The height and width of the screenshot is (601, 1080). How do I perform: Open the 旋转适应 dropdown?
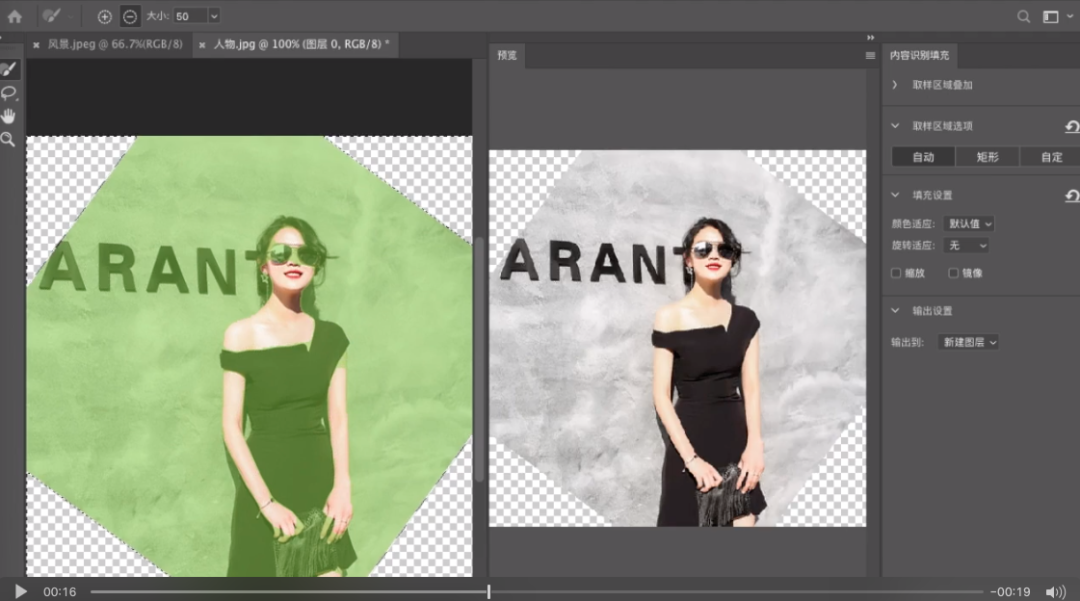966,245
